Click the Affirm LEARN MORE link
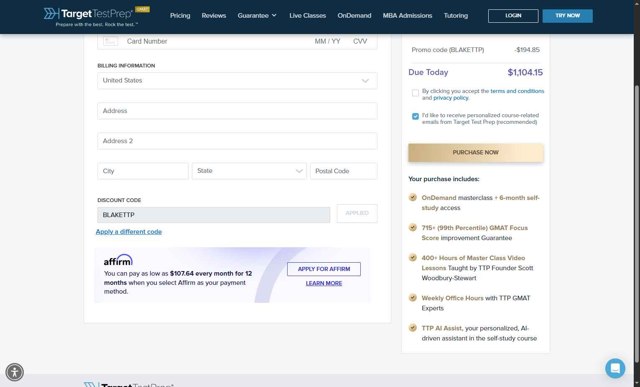 pyautogui.click(x=324, y=283)
